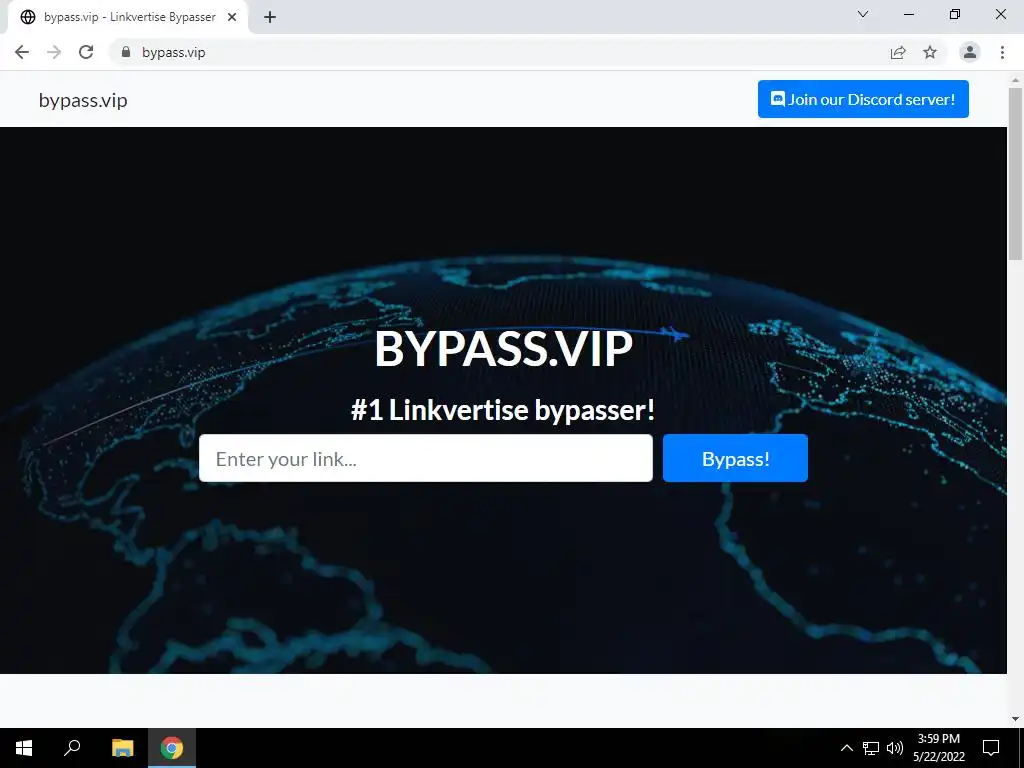1024x768 pixels.
Task: Click the Bypass! button
Action: 735,458
